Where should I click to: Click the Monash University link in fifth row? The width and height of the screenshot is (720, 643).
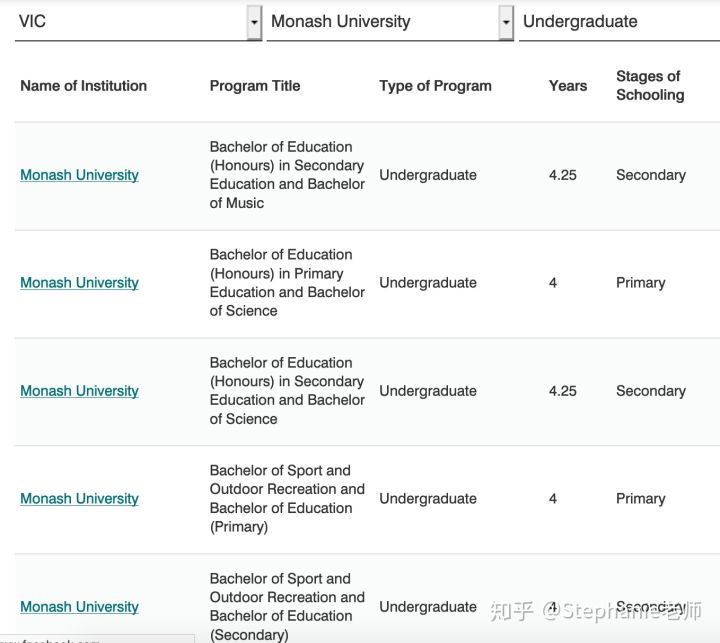click(79, 607)
